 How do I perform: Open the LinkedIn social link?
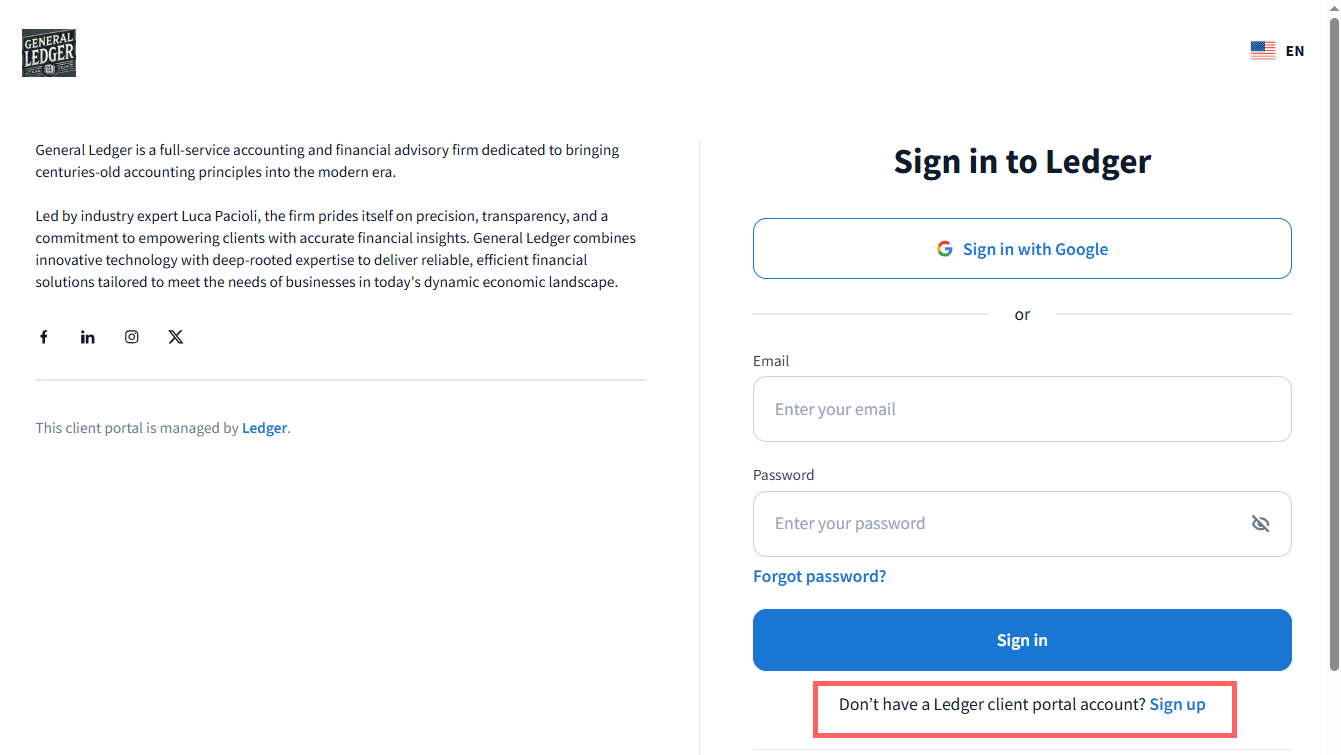(x=88, y=337)
